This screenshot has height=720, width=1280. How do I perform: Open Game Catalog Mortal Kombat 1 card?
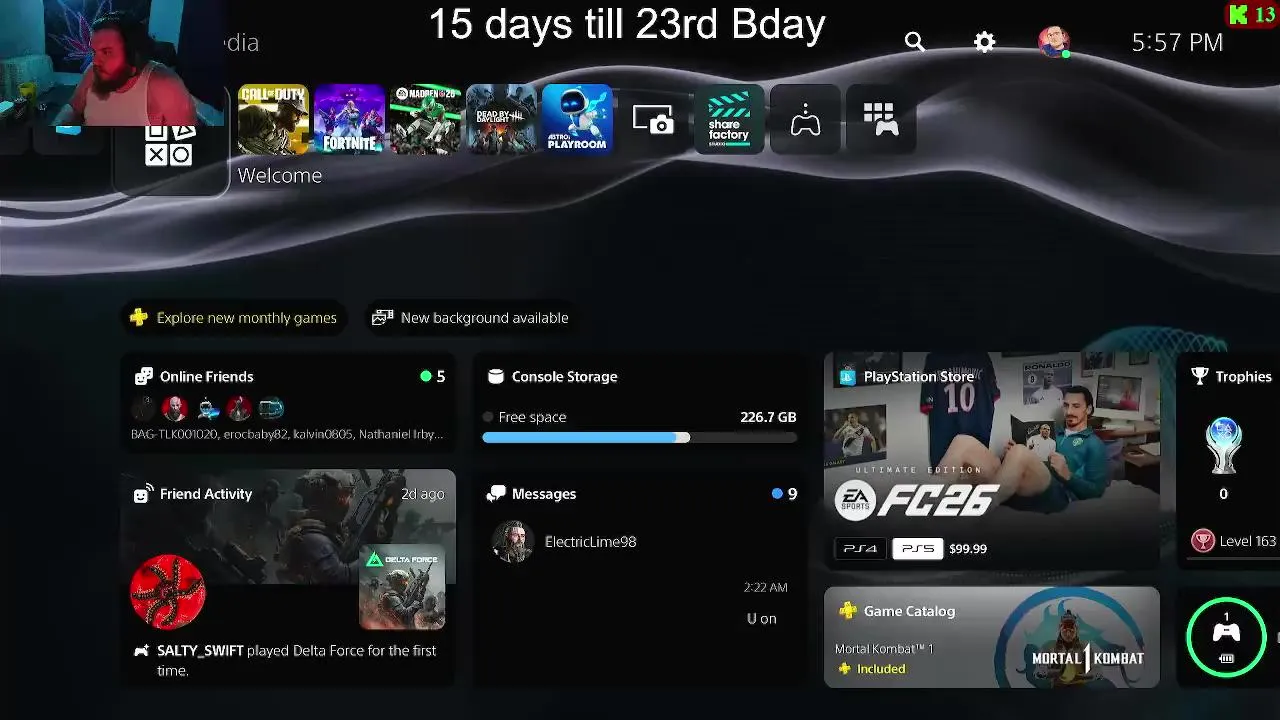(992, 638)
